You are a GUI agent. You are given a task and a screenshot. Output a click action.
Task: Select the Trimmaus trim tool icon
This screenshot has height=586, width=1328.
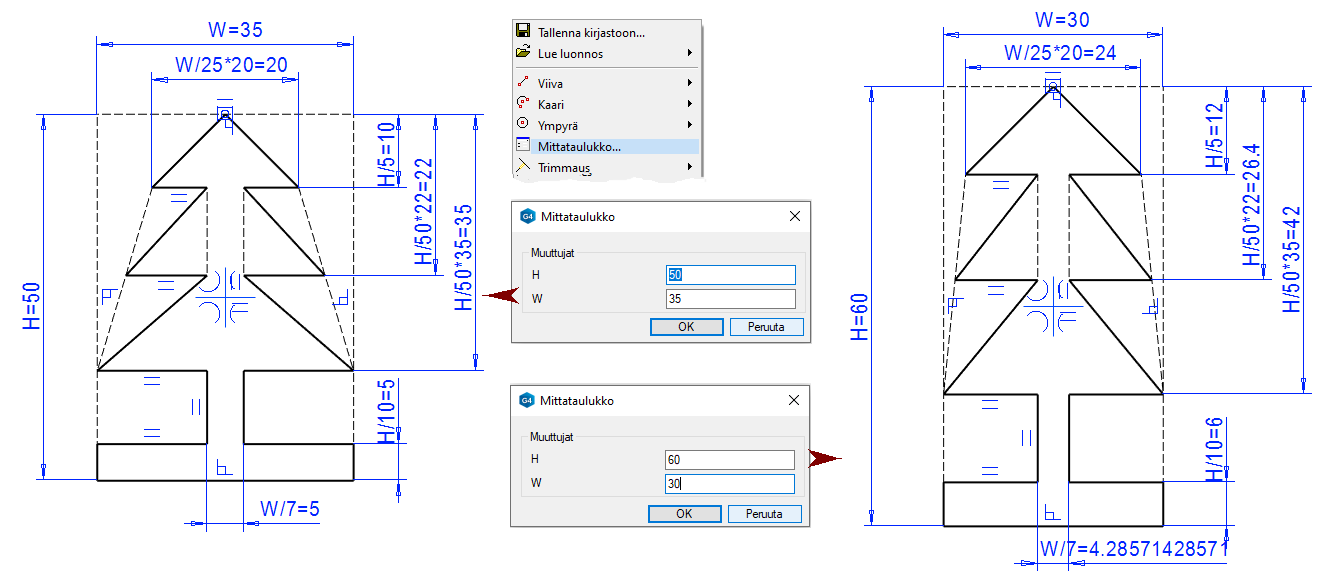(522, 167)
